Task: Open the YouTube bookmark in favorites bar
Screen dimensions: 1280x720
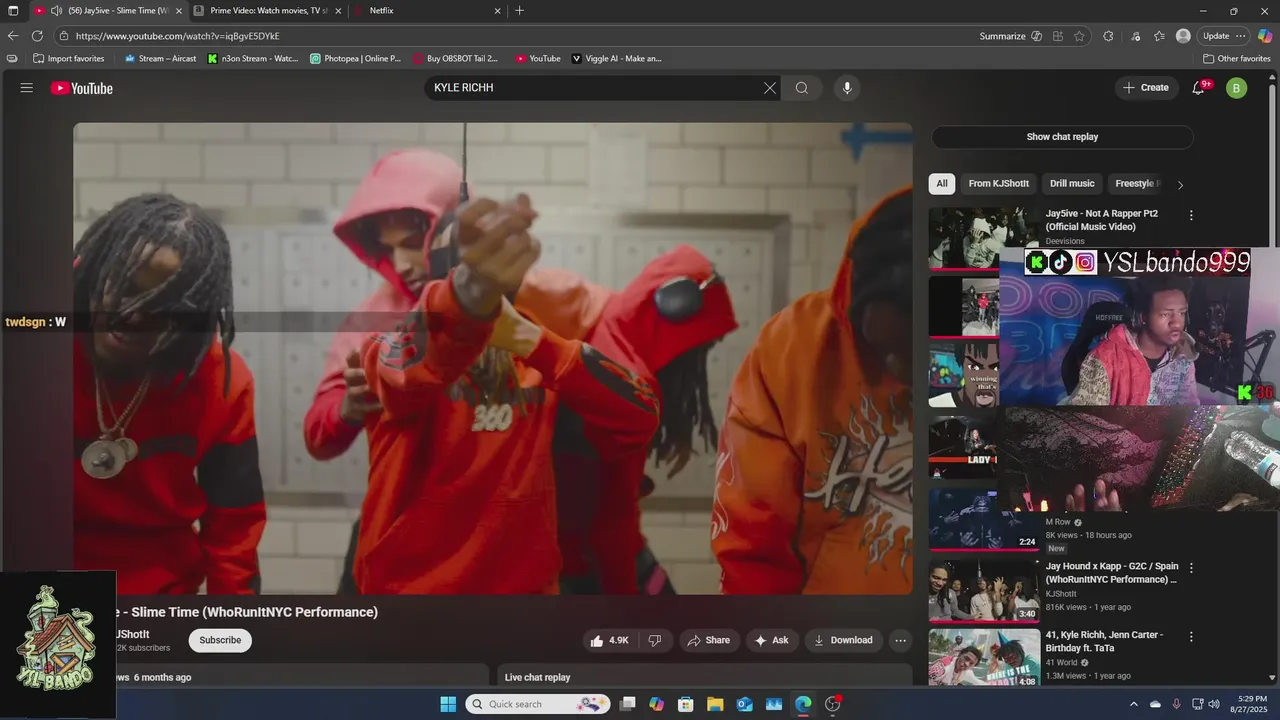Action: 538,59
